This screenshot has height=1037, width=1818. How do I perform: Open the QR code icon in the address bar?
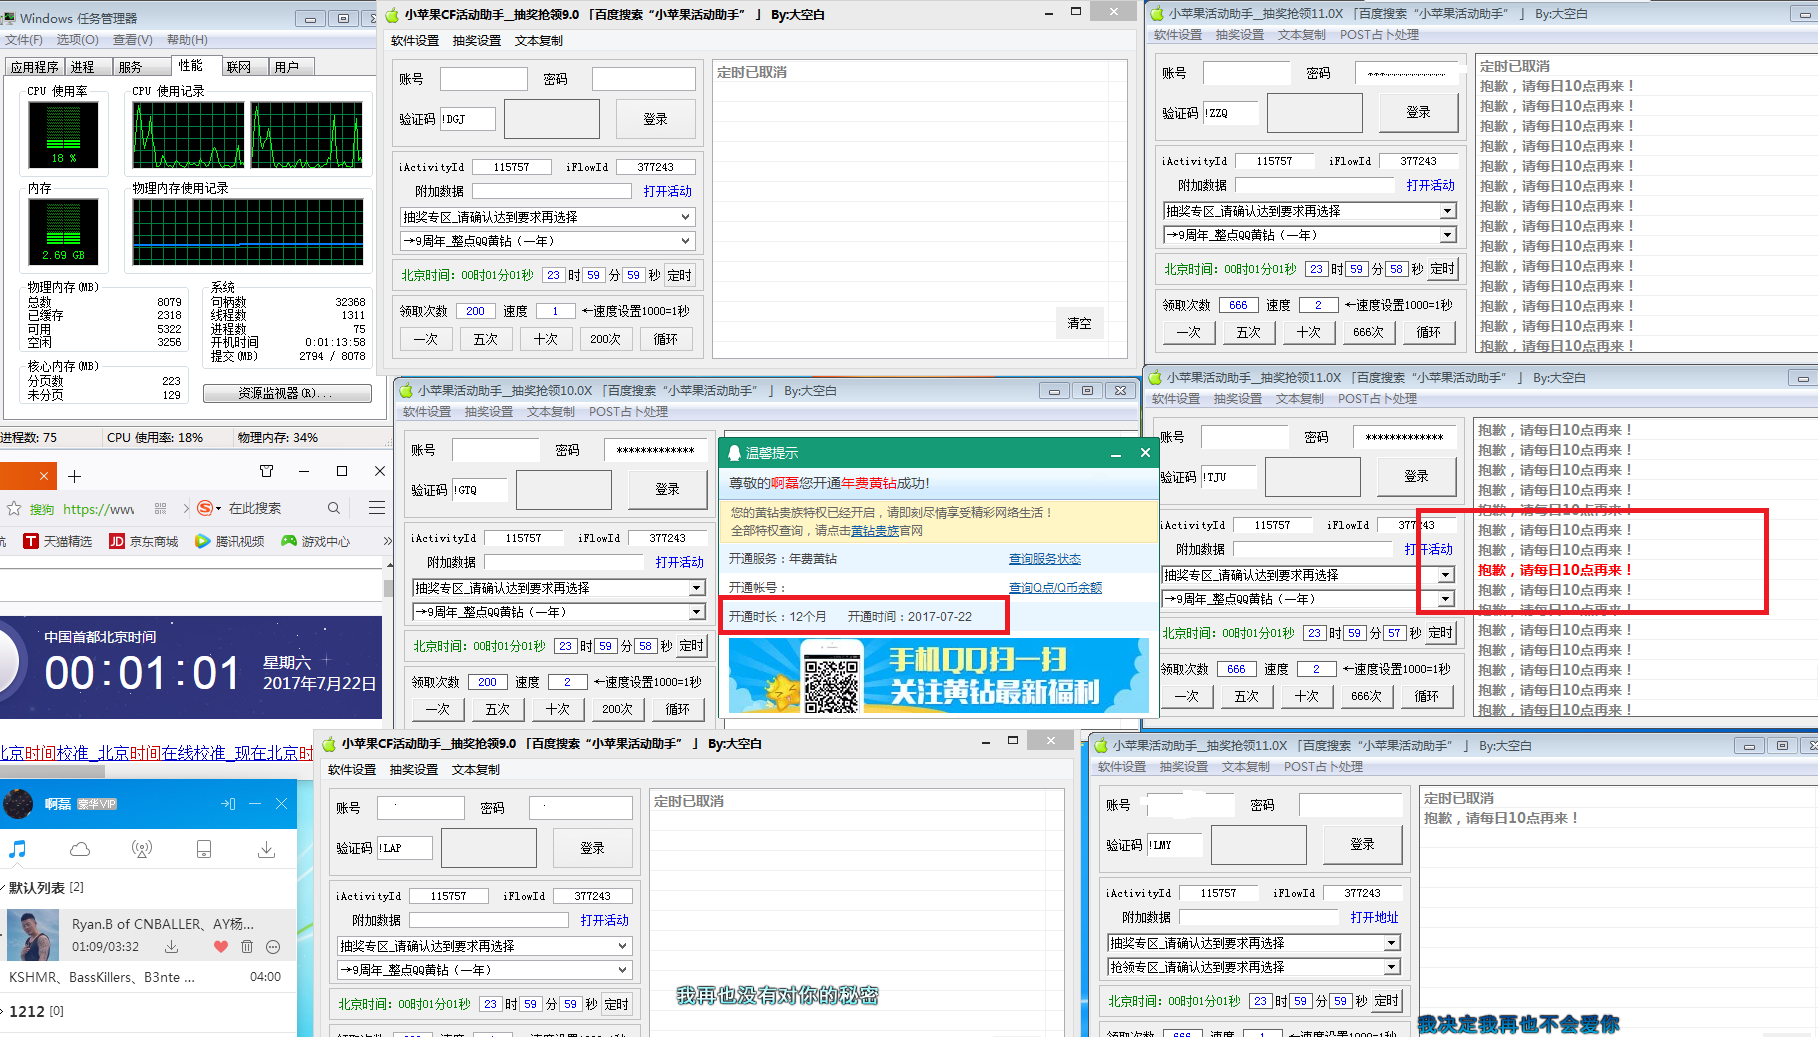click(160, 508)
